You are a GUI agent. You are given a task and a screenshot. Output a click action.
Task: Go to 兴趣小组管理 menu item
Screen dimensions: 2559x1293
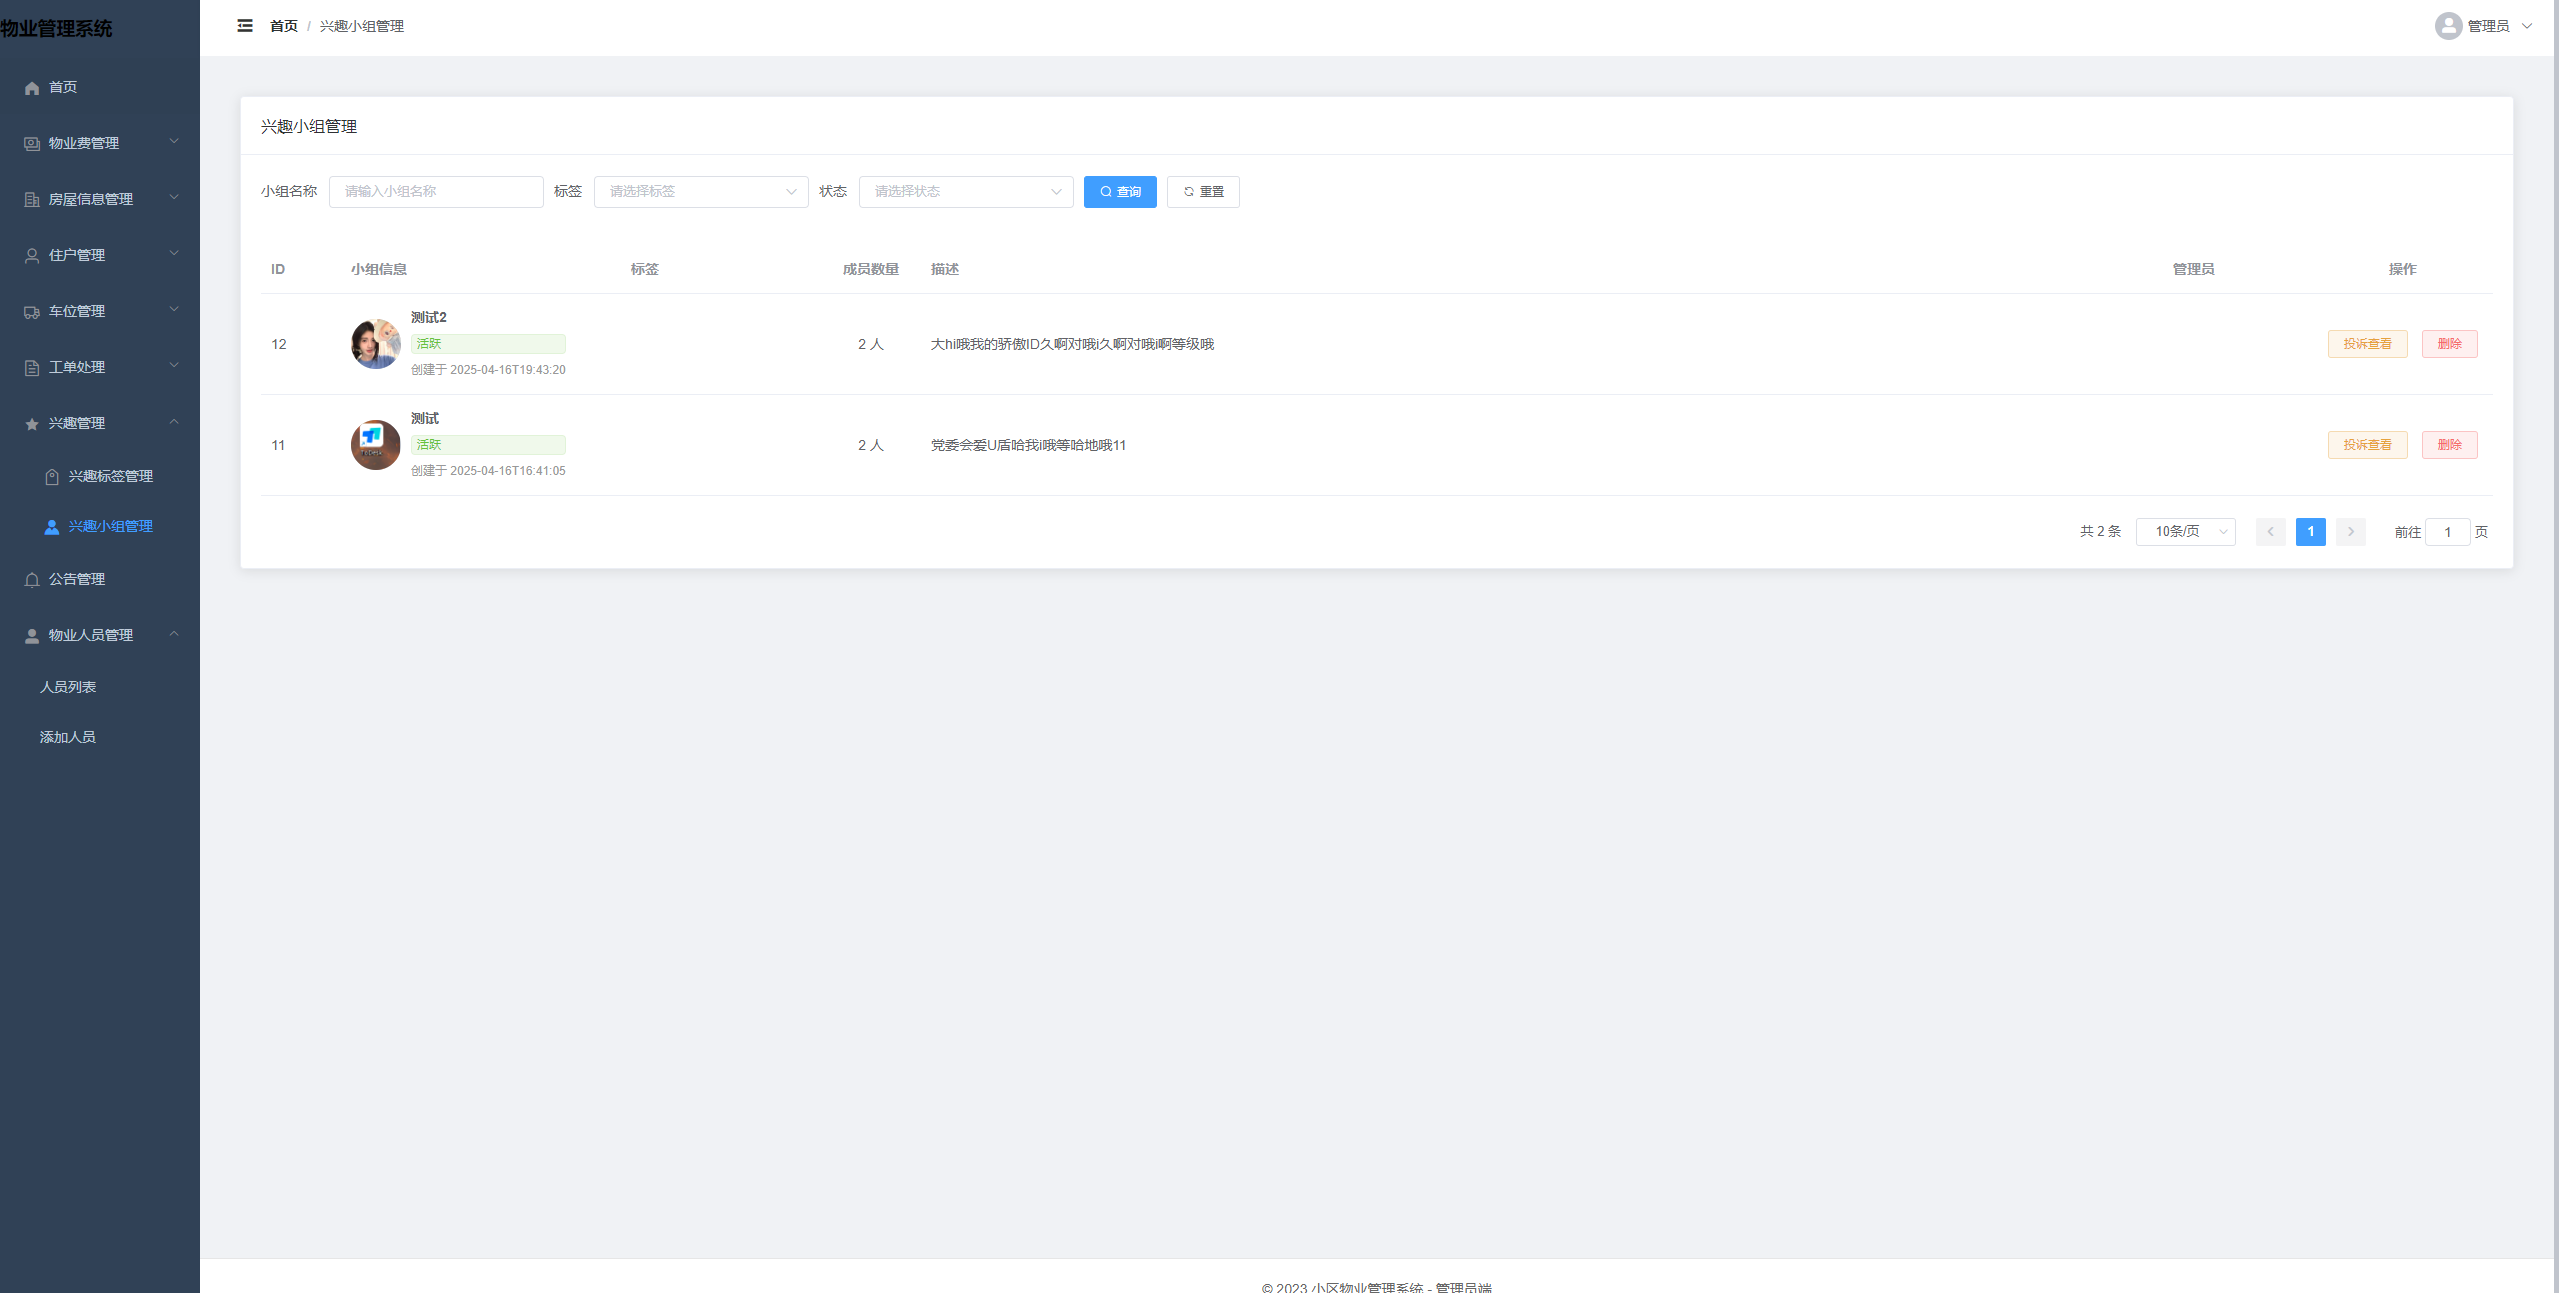tap(110, 527)
